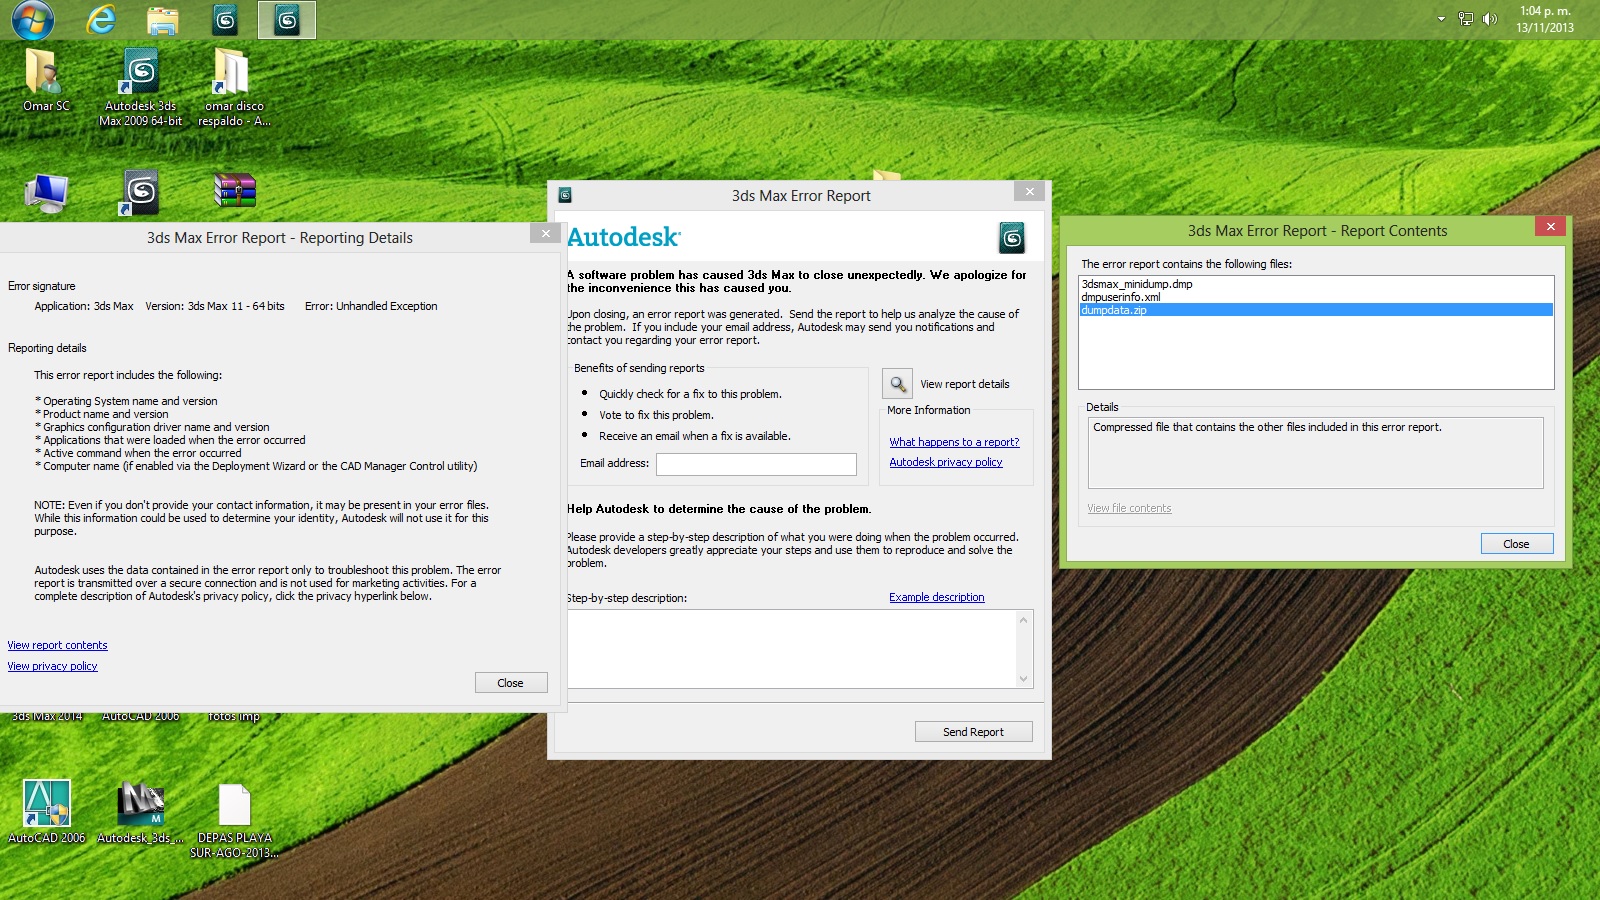Open the View privacy policy link
The image size is (1600, 900).
52,666
